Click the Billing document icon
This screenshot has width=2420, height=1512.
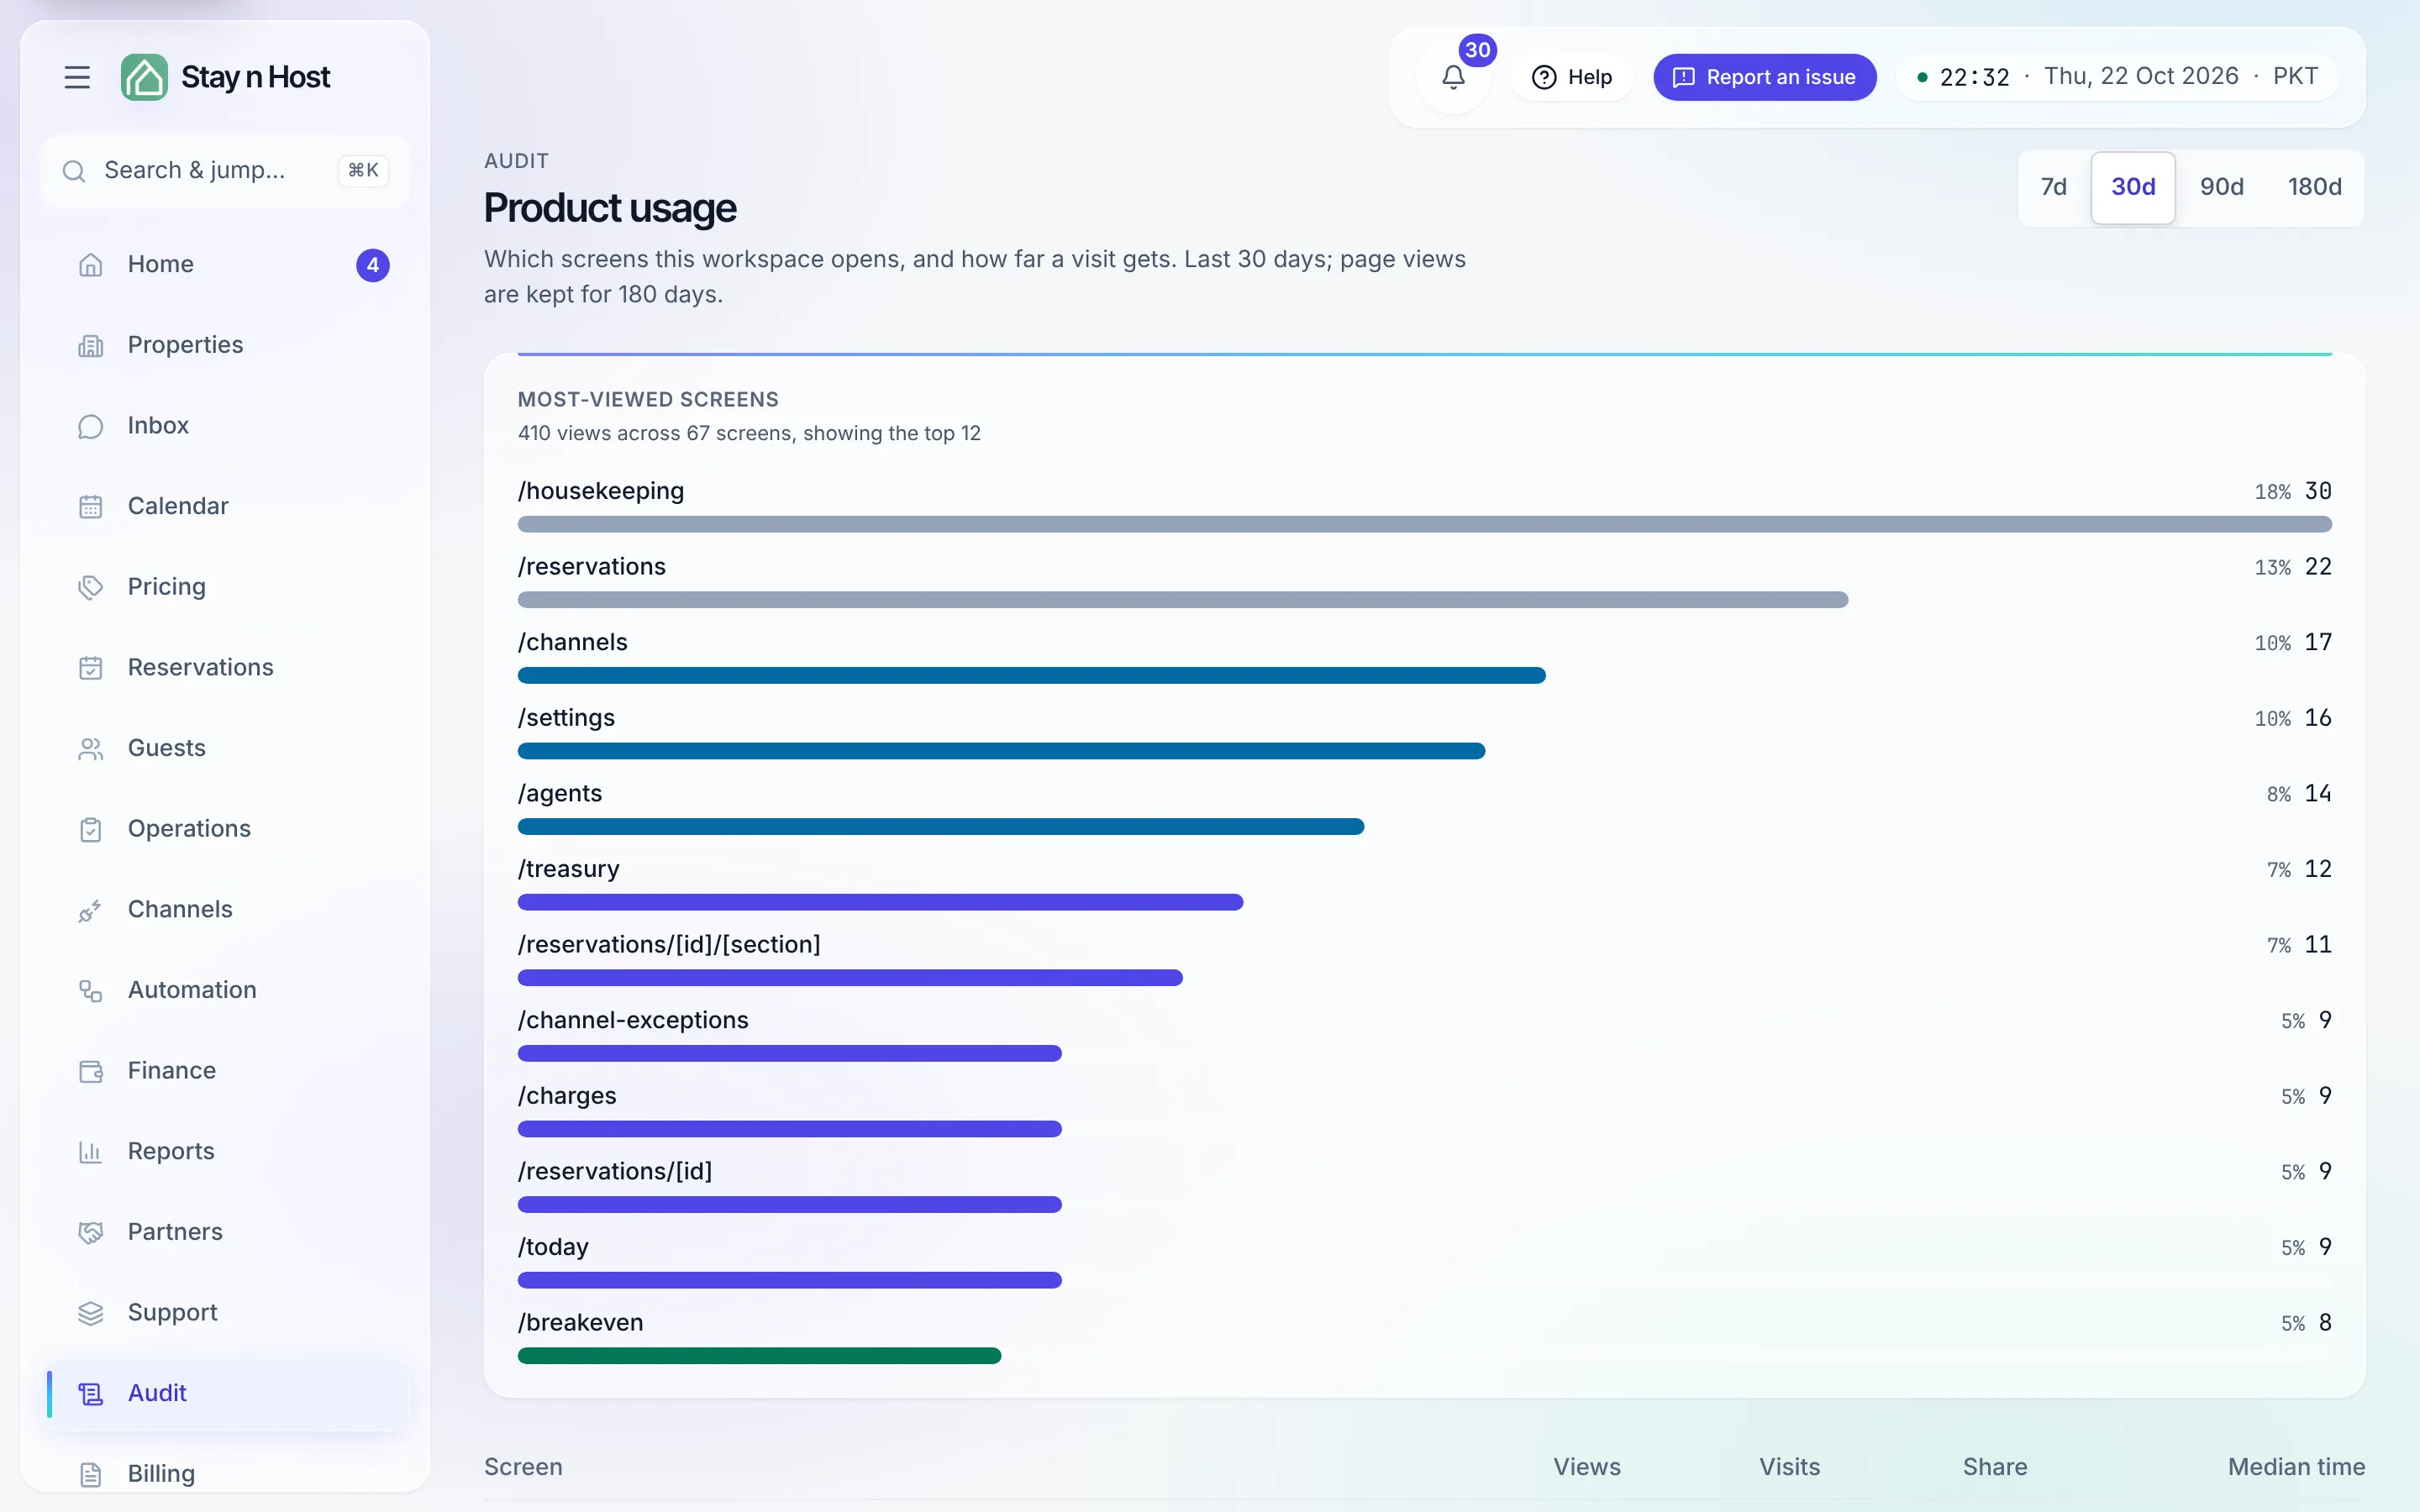click(91, 1474)
